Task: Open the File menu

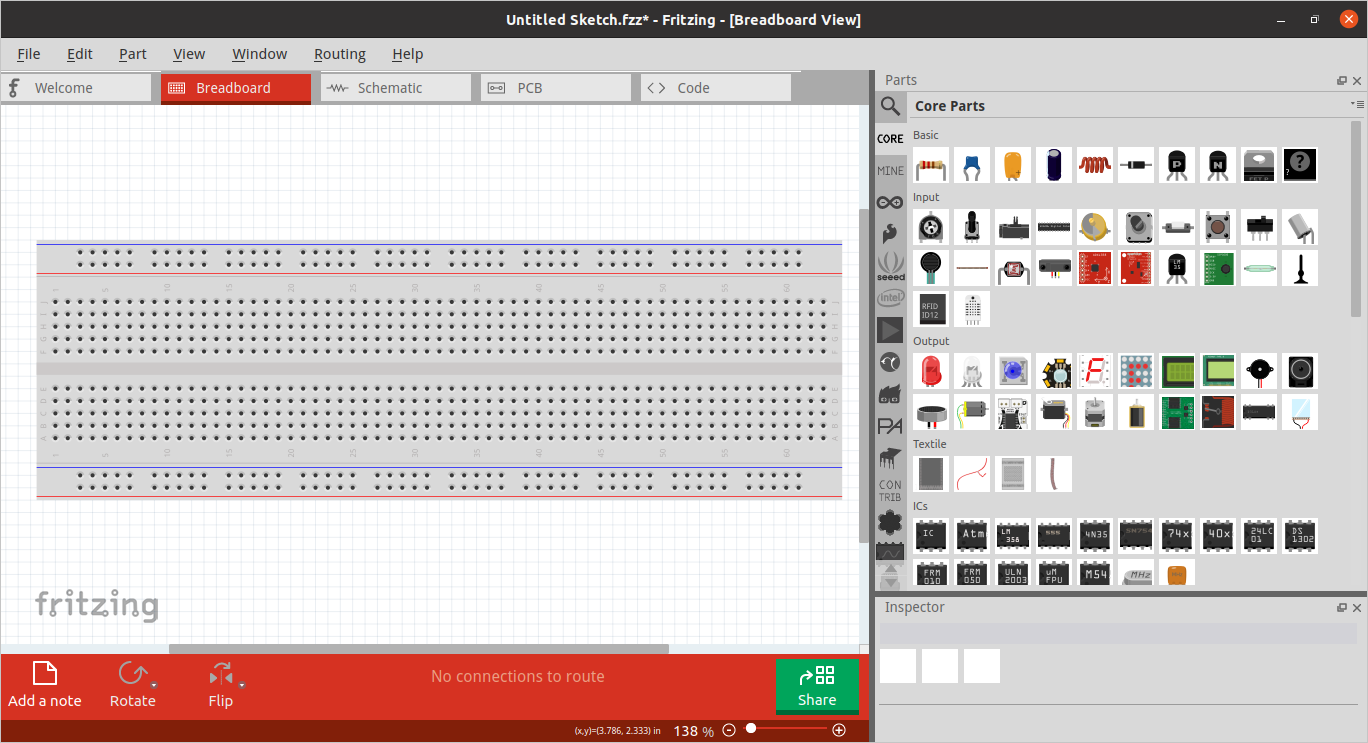Action: click(x=29, y=54)
